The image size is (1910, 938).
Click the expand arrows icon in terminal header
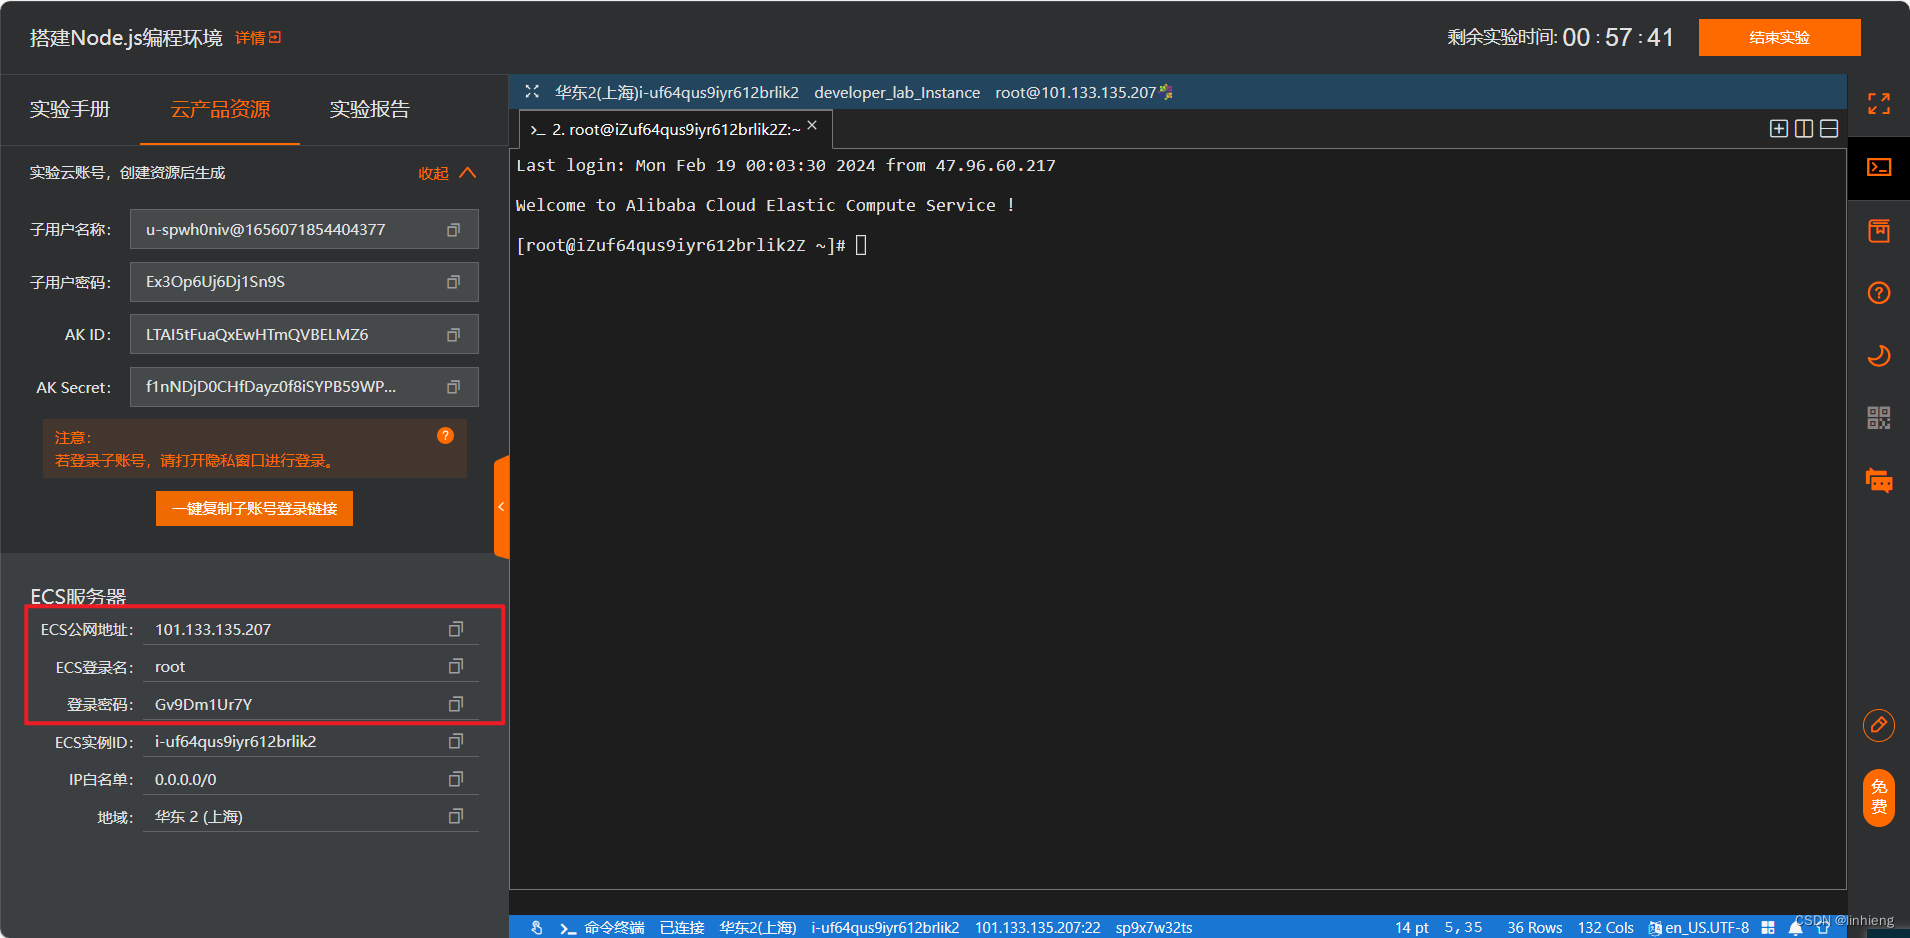click(x=532, y=92)
